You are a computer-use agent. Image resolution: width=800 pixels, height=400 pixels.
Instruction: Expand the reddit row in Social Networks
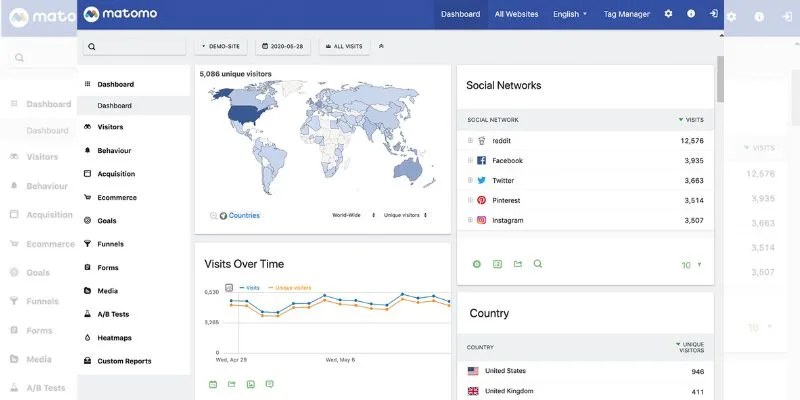(x=470, y=140)
